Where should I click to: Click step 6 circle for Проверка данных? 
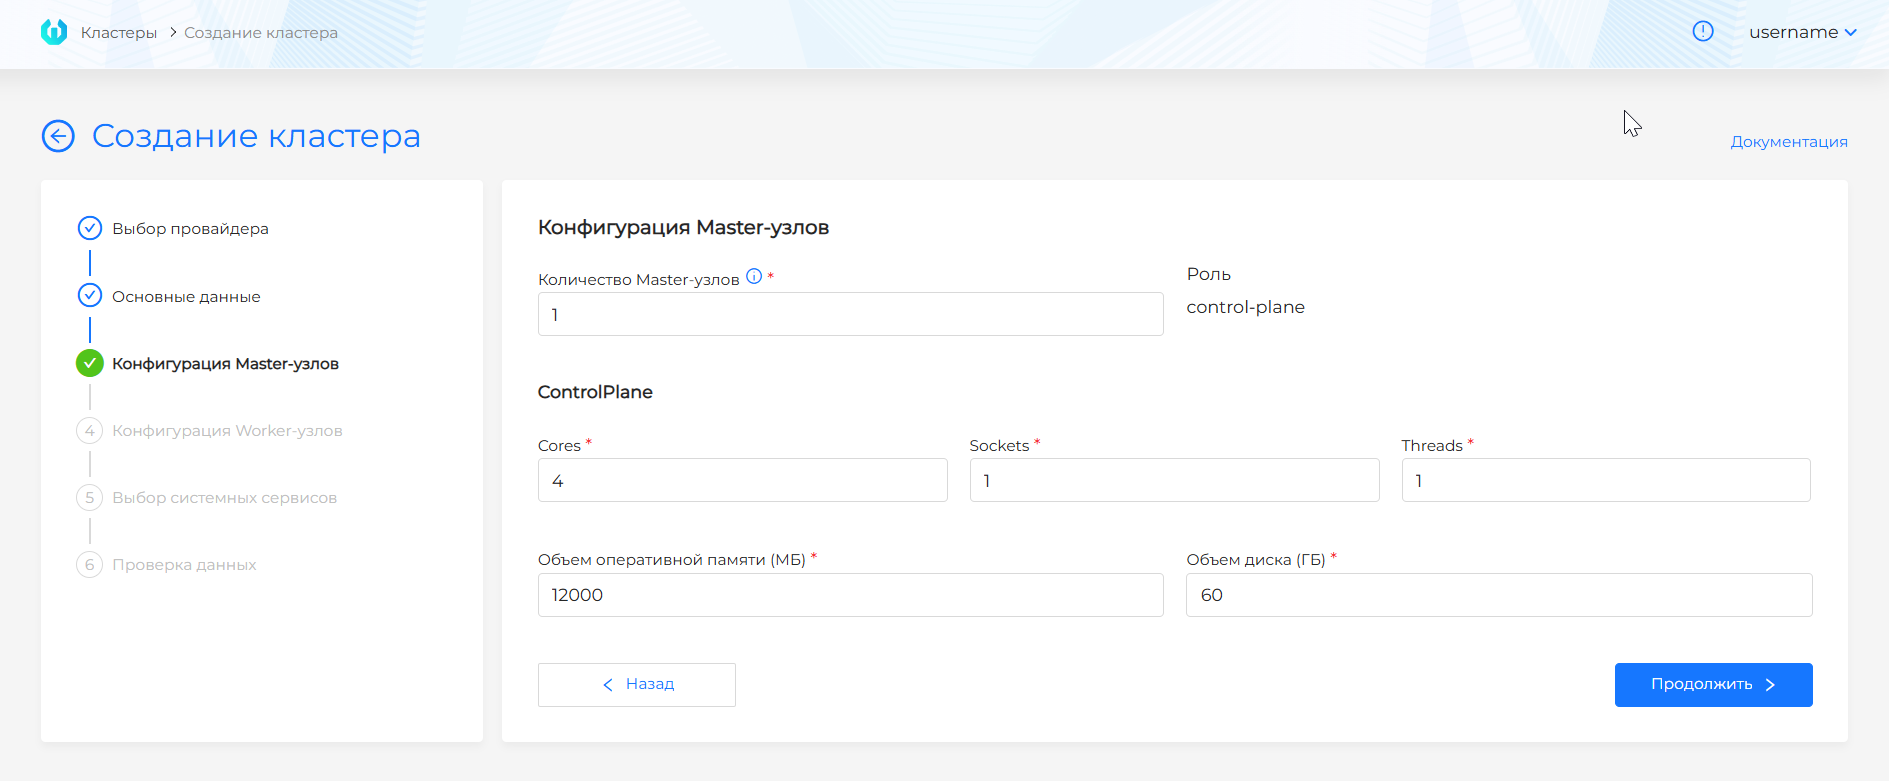(x=90, y=565)
